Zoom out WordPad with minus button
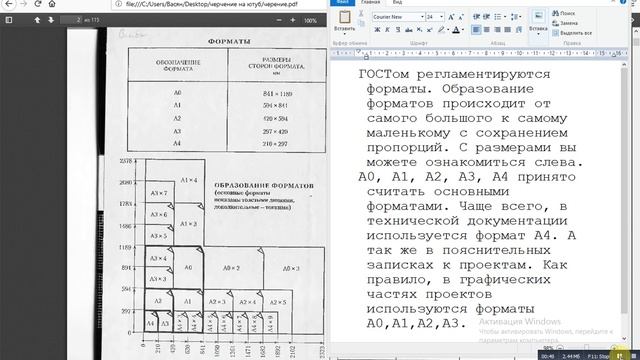The height and width of the screenshot is (360, 640). (560, 348)
